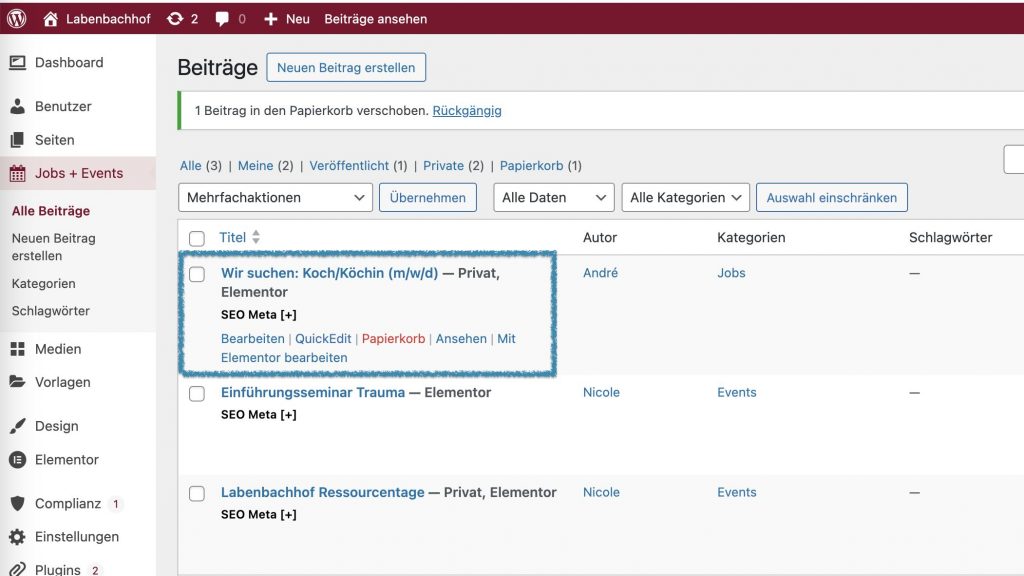This screenshot has width=1024, height=576.
Task: Open the Alle Kategorien filter dropdown
Action: (685, 198)
